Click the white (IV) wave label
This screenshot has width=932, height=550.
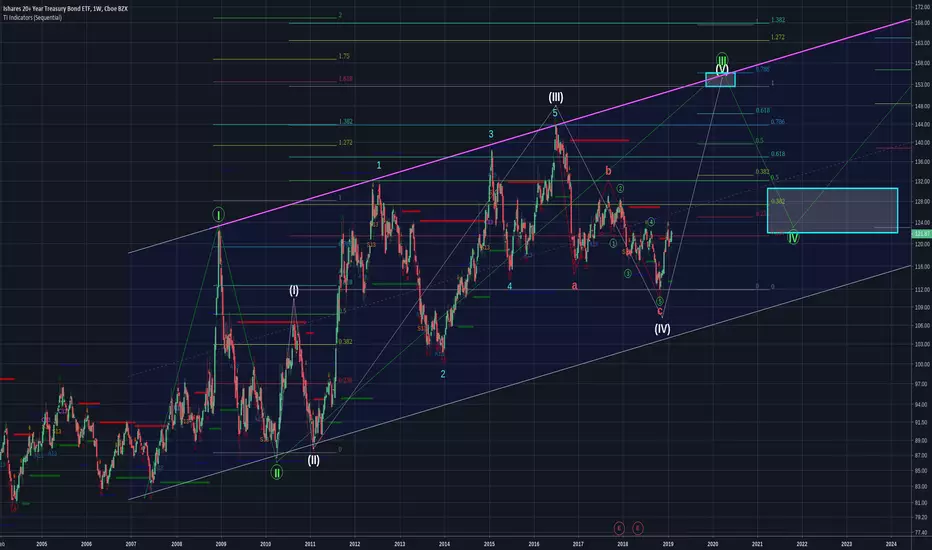662,328
